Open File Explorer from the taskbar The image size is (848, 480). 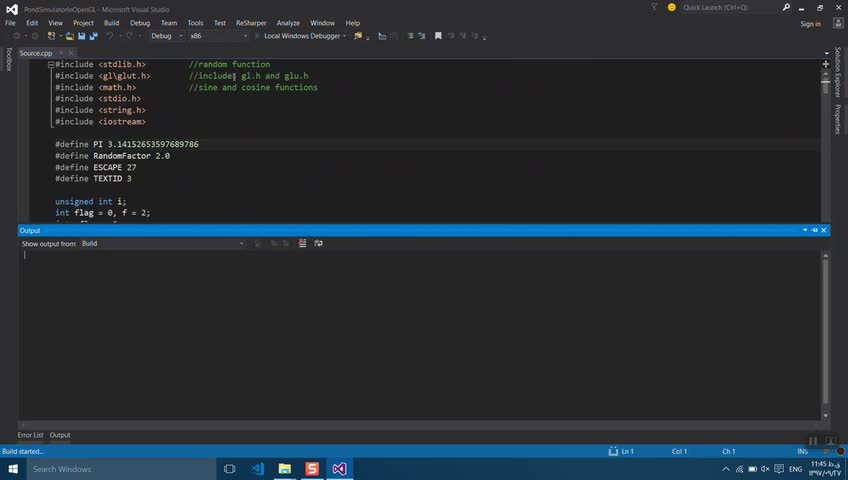(284, 469)
